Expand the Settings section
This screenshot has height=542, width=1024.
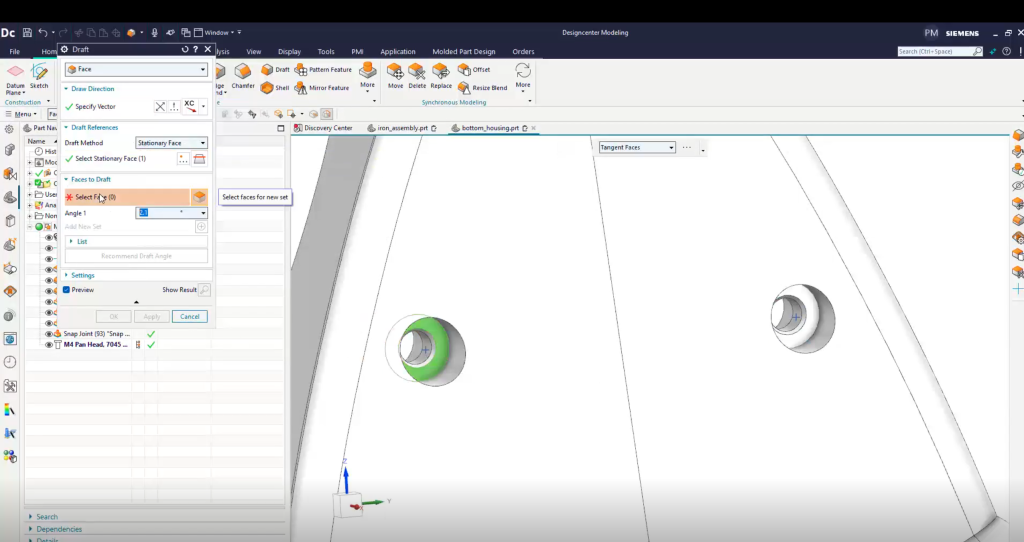(x=82, y=275)
